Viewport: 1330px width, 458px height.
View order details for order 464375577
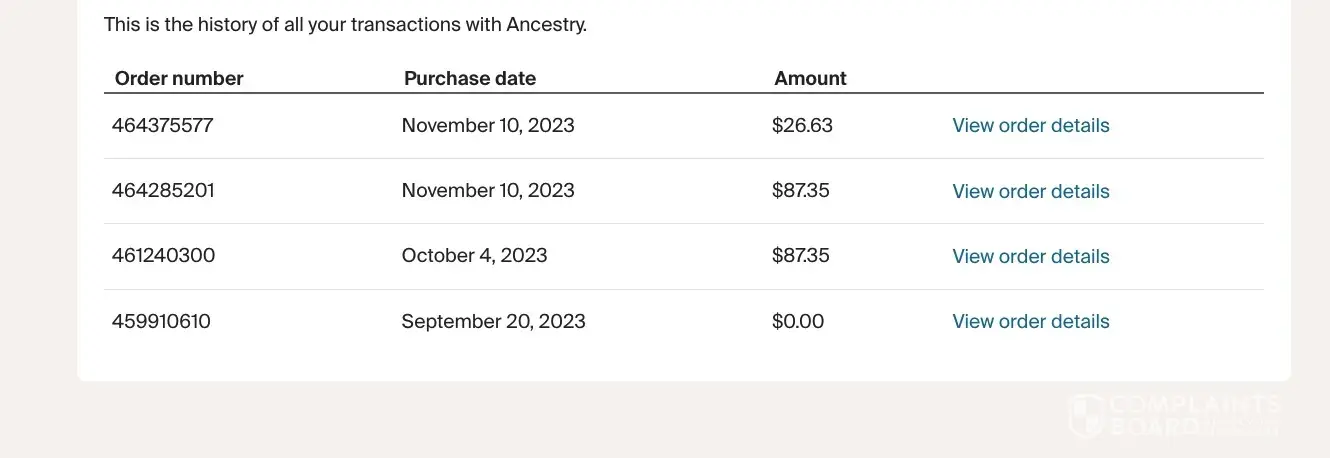click(x=1030, y=126)
